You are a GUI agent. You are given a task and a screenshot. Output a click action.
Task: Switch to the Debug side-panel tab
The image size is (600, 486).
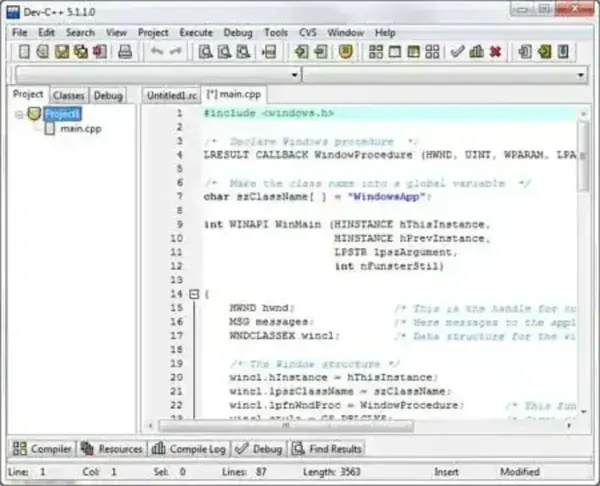(108, 95)
